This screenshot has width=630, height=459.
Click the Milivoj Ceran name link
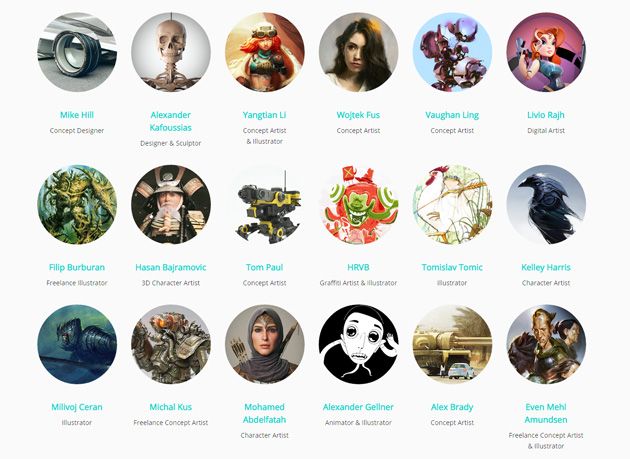(77, 407)
